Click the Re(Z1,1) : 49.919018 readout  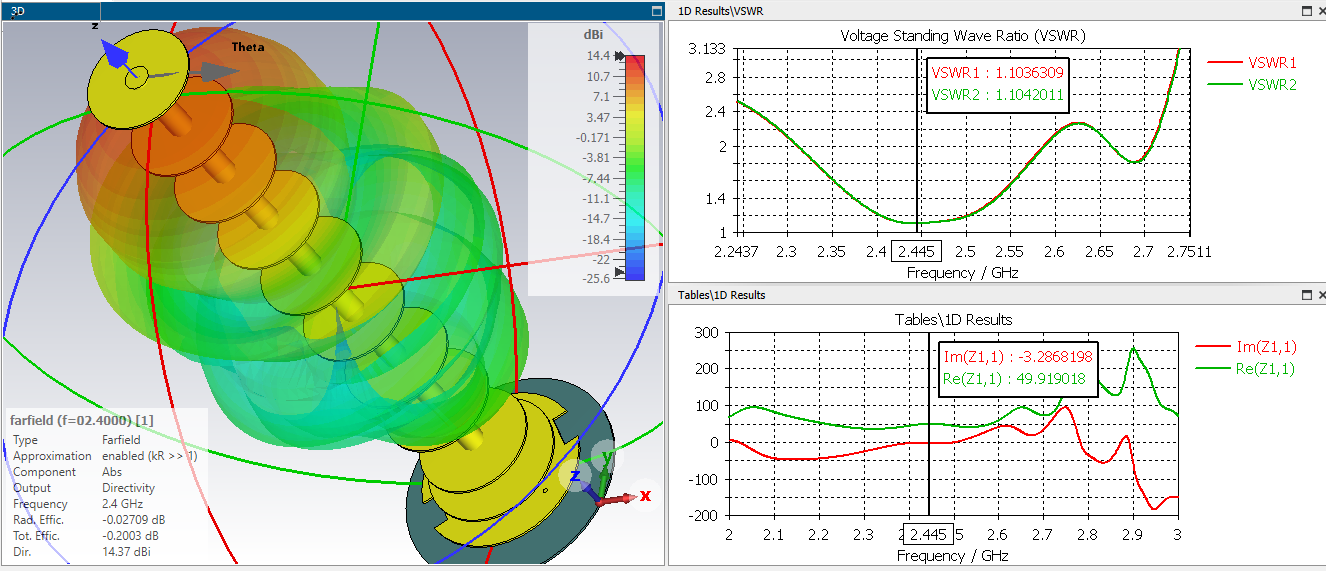click(1016, 380)
